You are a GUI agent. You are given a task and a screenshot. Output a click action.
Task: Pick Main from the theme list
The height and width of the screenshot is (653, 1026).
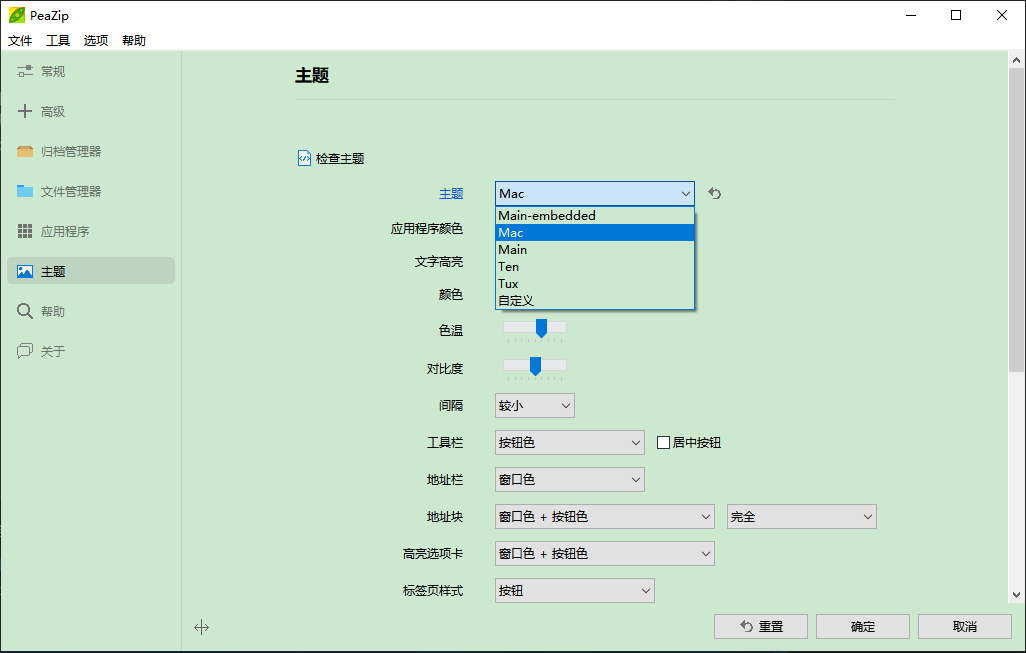(595, 249)
